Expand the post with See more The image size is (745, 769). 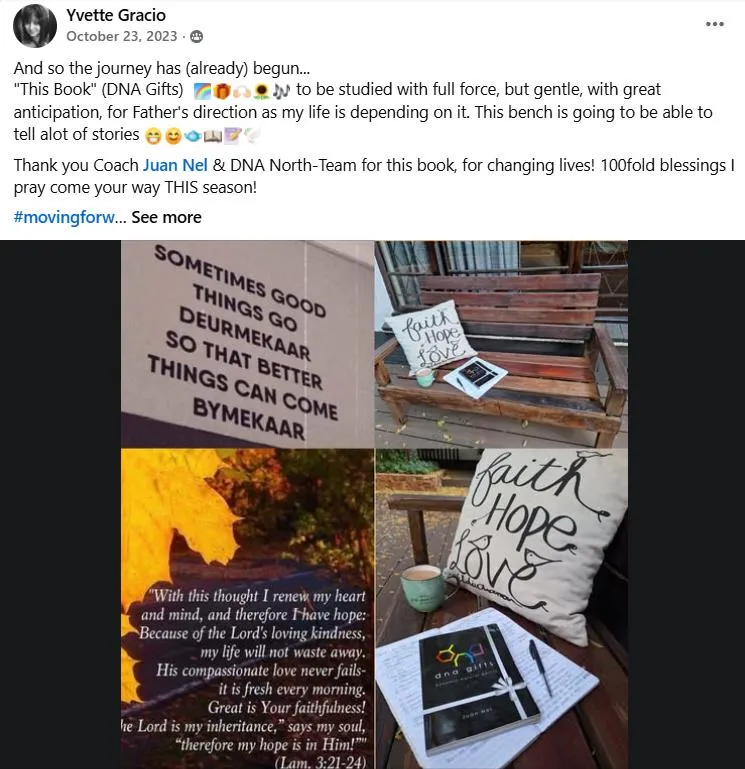(166, 217)
